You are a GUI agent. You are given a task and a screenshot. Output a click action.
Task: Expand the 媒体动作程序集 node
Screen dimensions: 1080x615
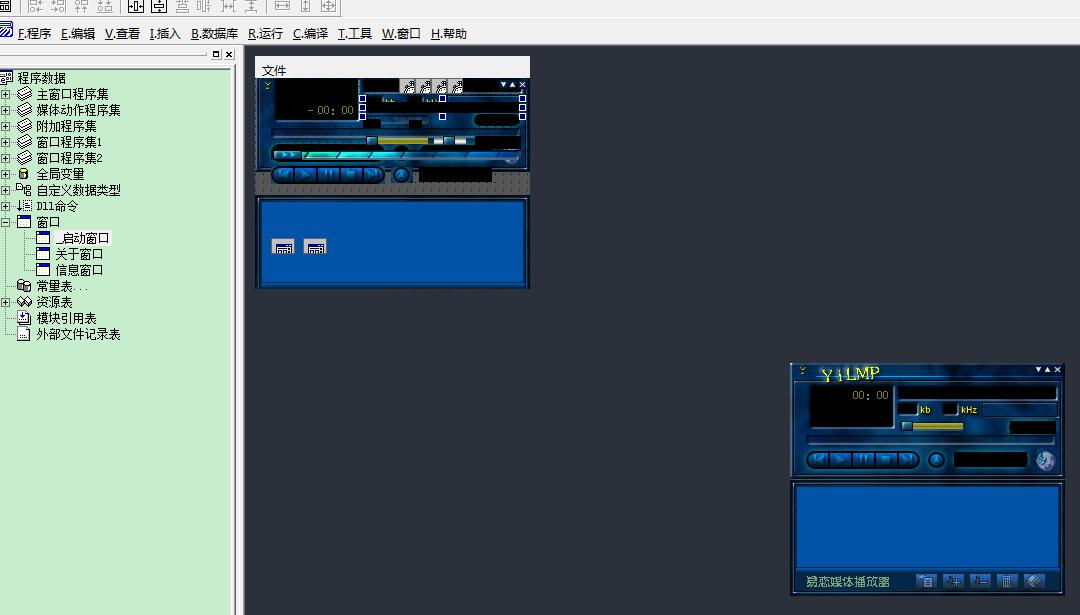[x=6, y=110]
